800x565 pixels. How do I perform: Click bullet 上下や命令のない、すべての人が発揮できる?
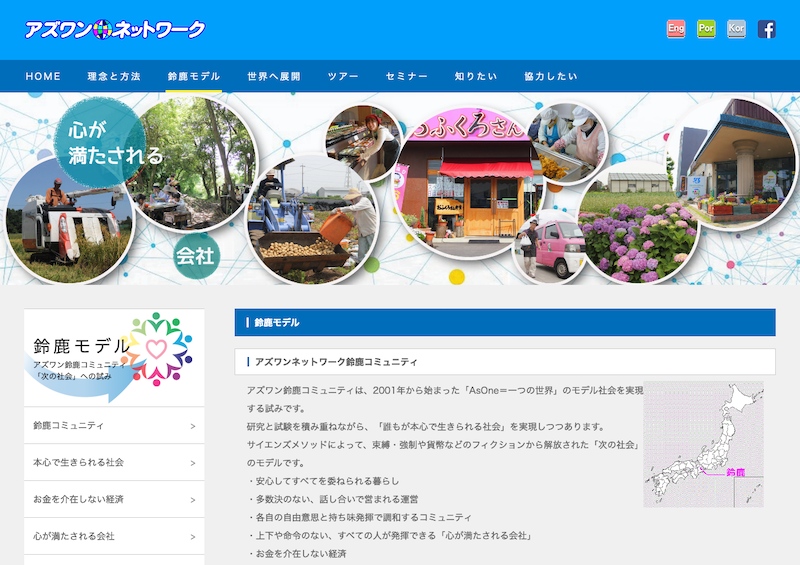click(390, 535)
